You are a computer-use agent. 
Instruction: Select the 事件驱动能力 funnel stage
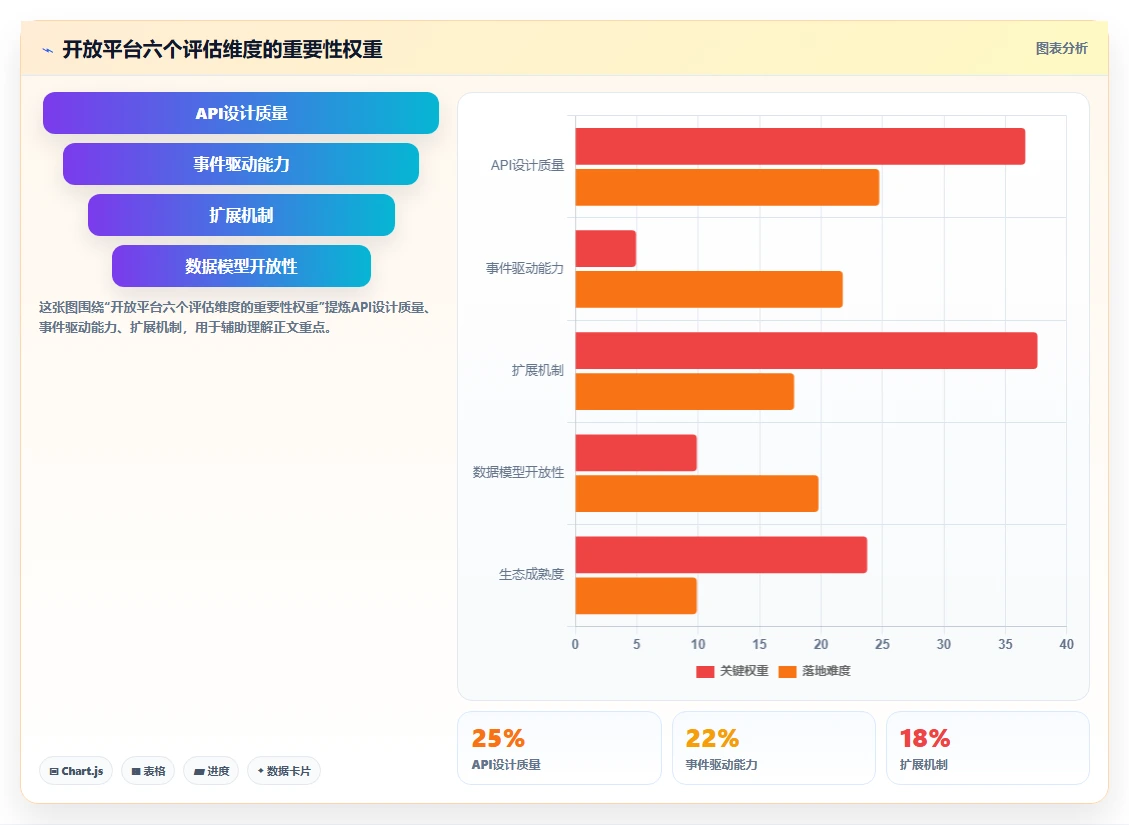click(240, 164)
